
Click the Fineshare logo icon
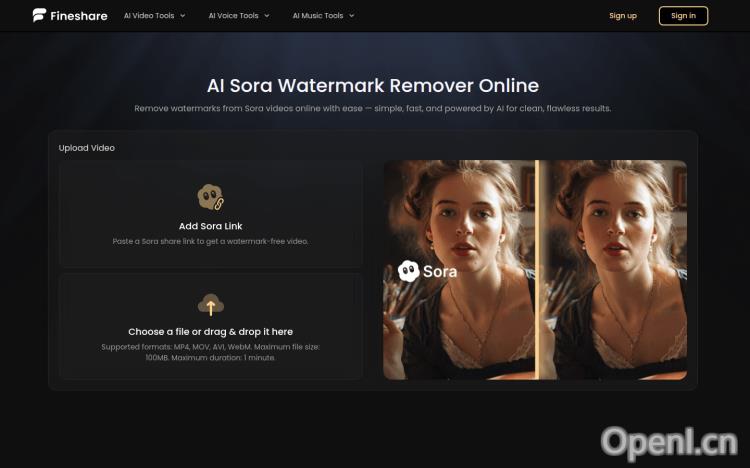39,15
